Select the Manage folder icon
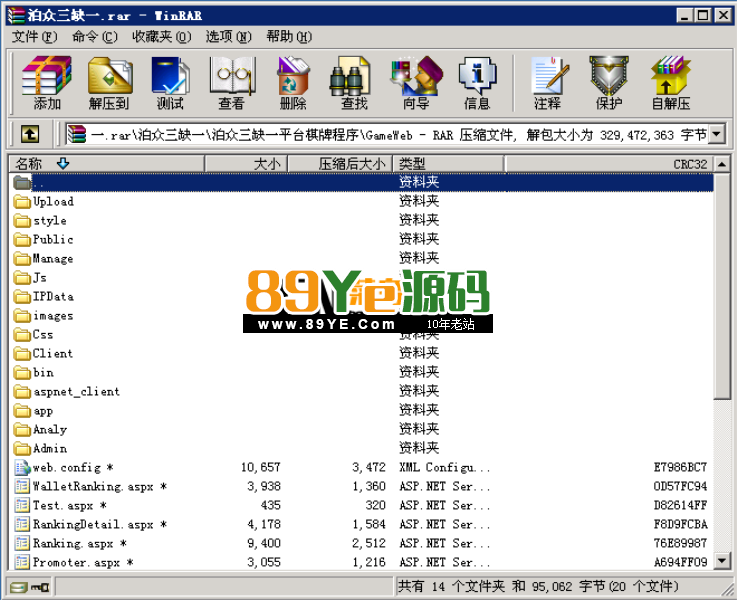737x600 pixels. (x=22, y=258)
